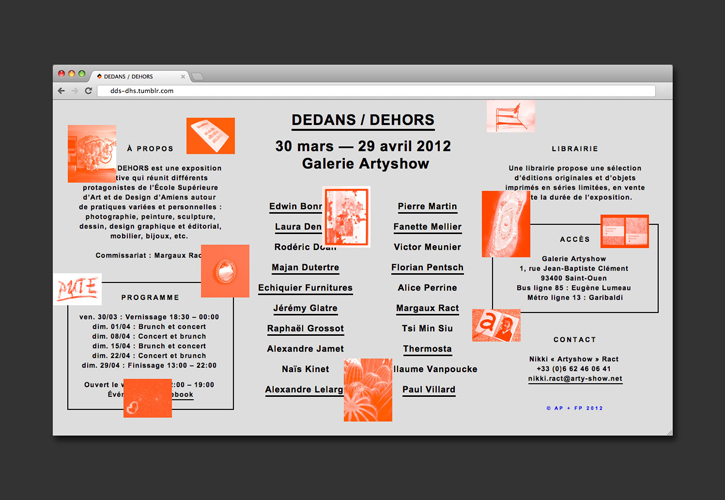
Task: Click orange thumbnail in the programme box
Action: [147, 398]
